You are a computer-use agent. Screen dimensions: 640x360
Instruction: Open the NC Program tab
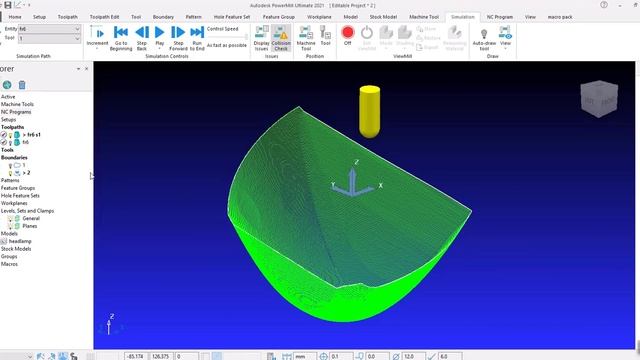tap(500, 17)
